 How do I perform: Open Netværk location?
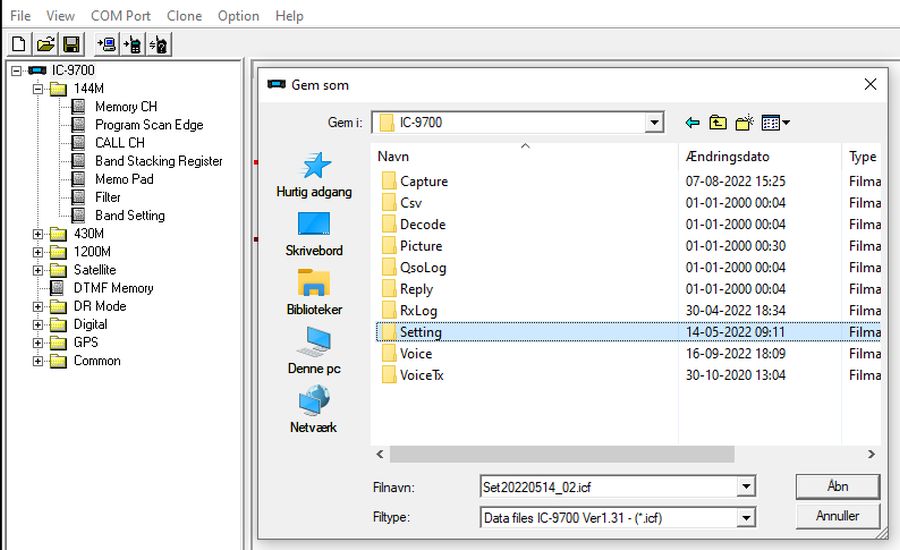point(314,410)
